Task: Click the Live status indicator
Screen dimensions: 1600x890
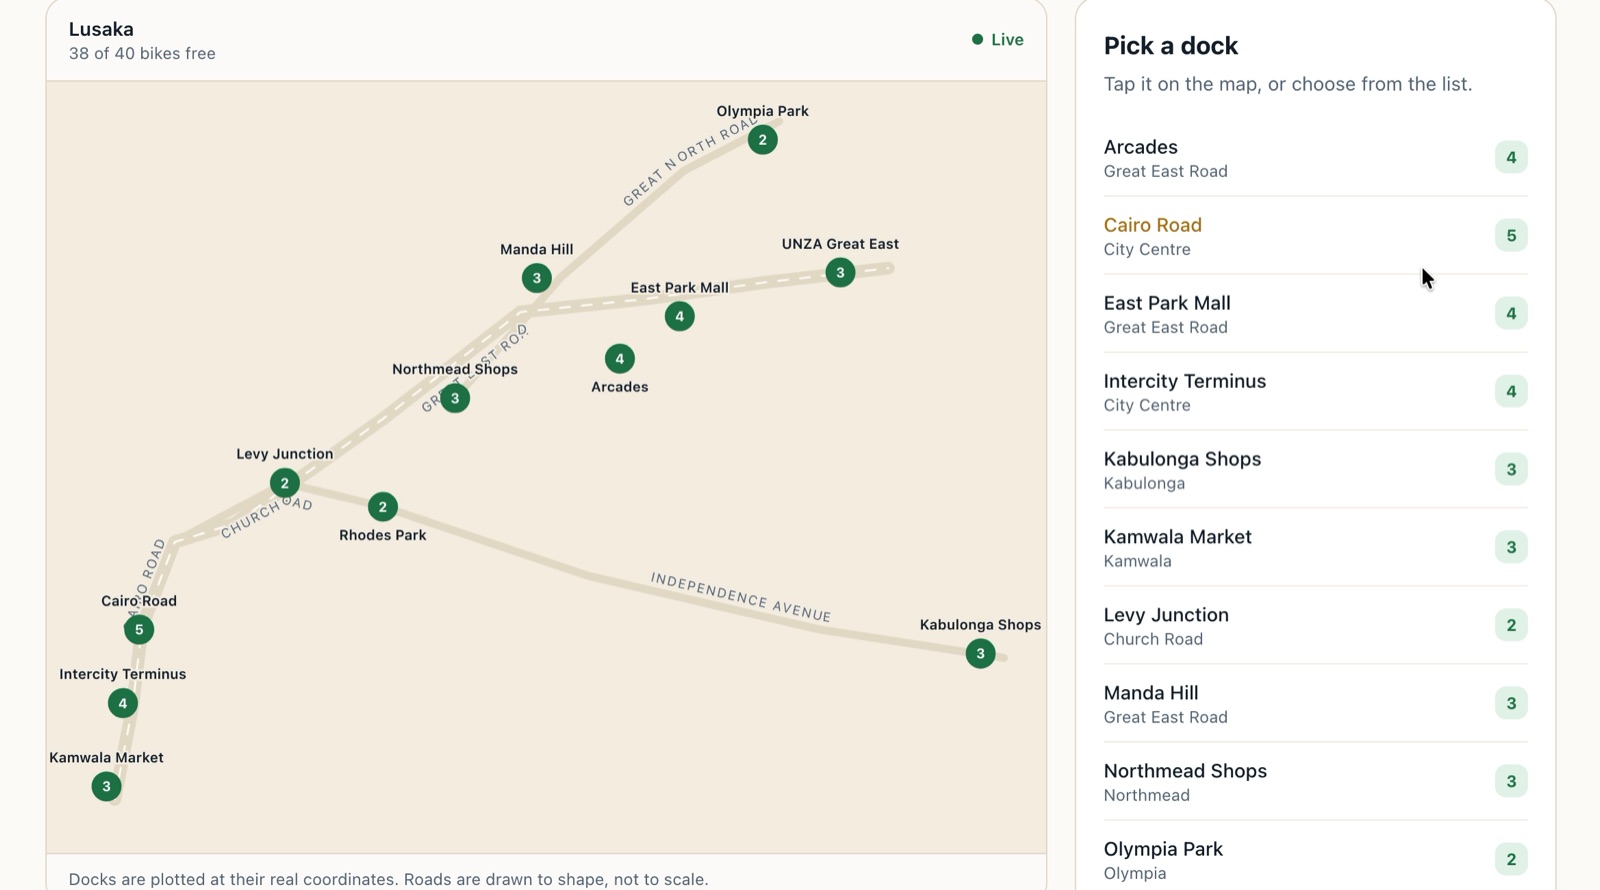Action: click(998, 40)
